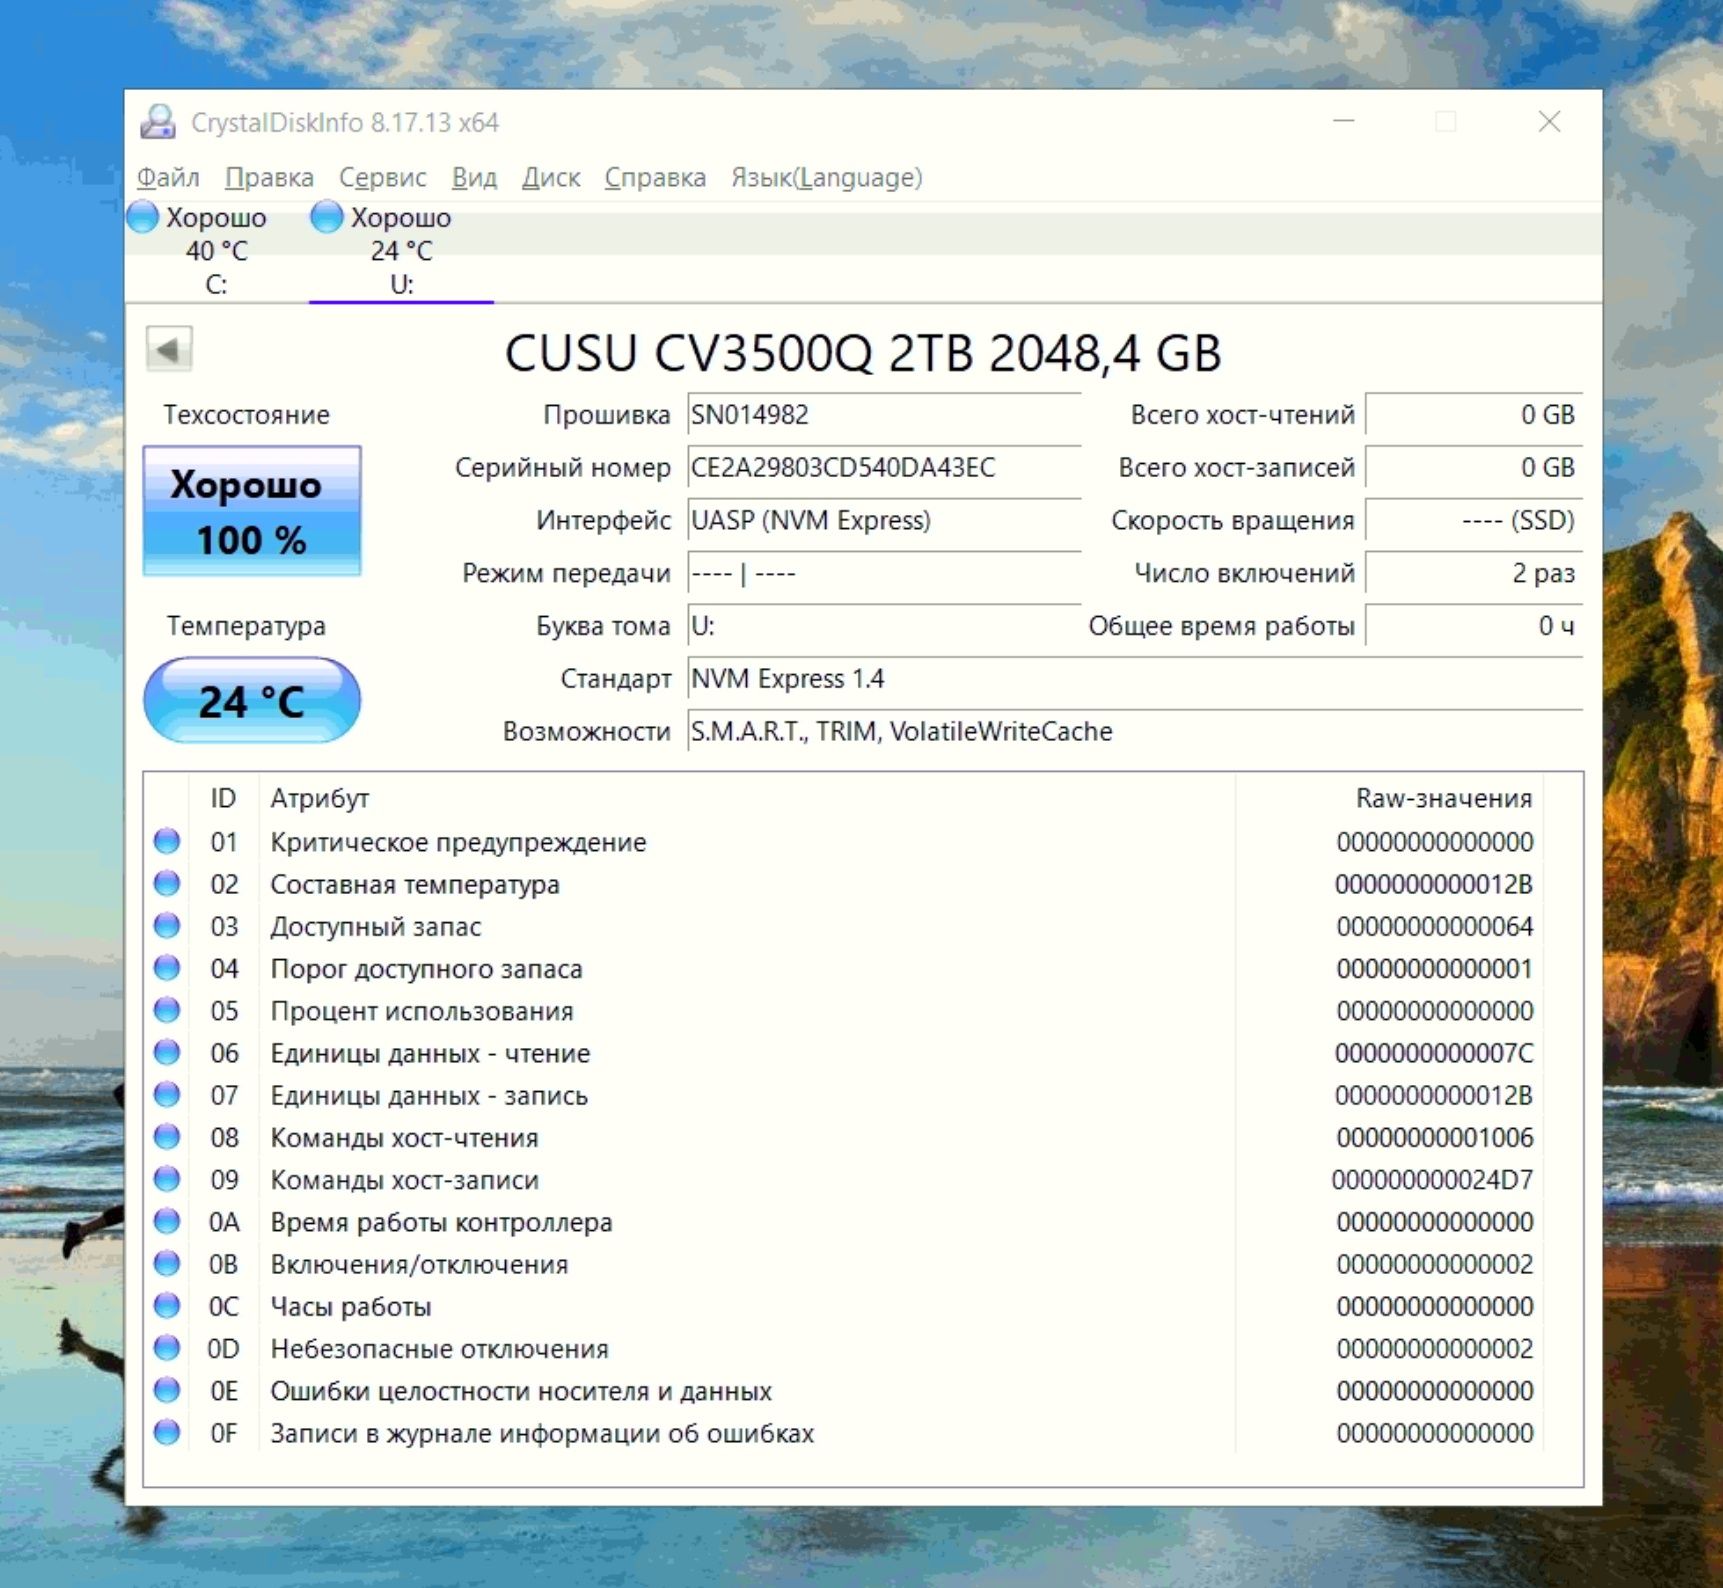Open the Язык(Language) menu
The height and width of the screenshot is (1588, 1723).
pyautogui.click(x=826, y=178)
